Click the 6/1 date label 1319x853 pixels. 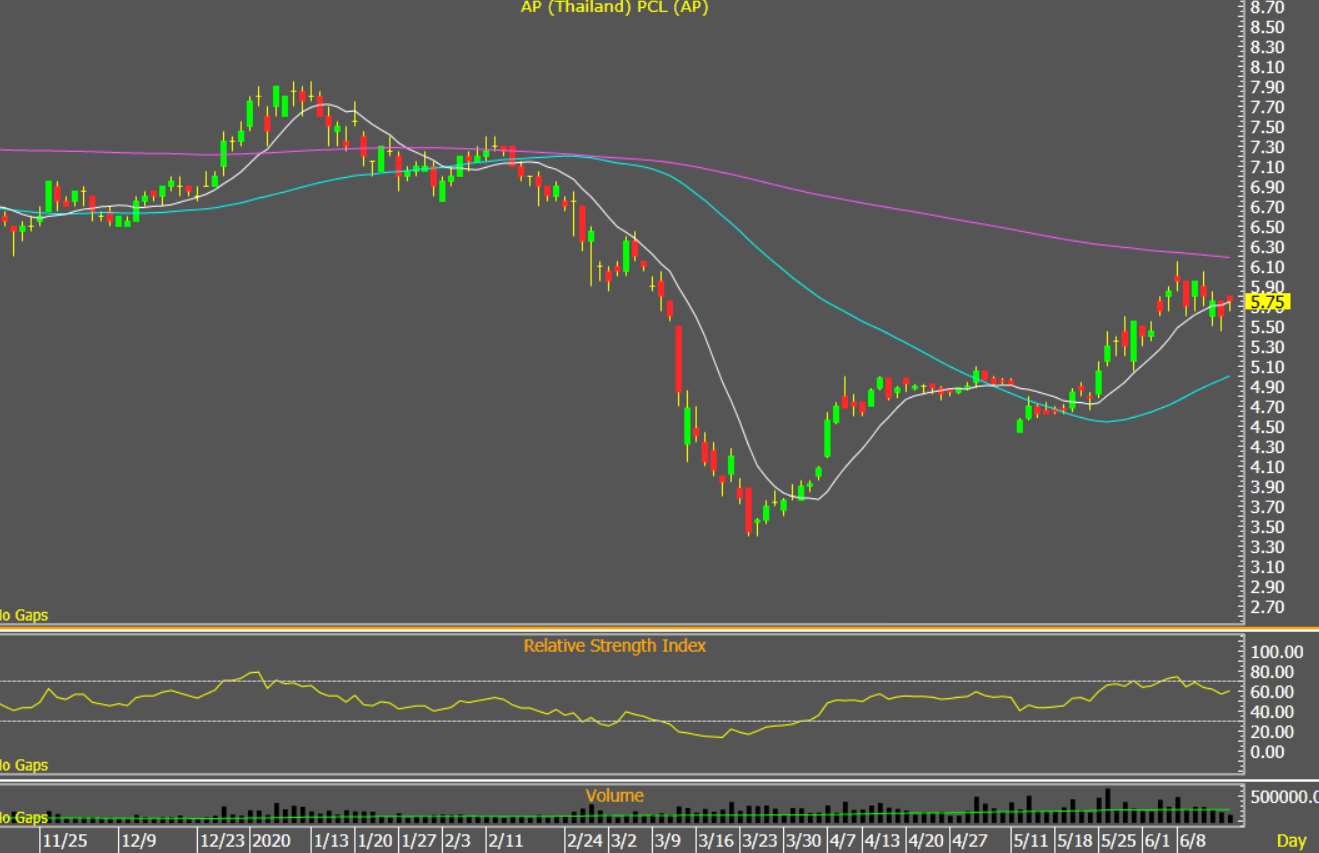(1158, 840)
